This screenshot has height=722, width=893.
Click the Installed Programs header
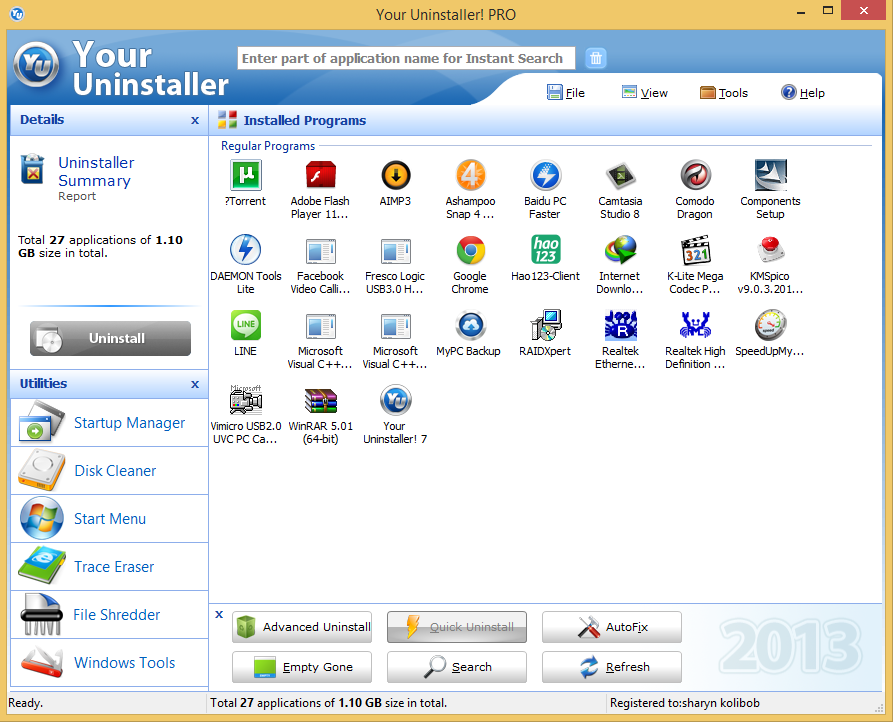click(305, 120)
